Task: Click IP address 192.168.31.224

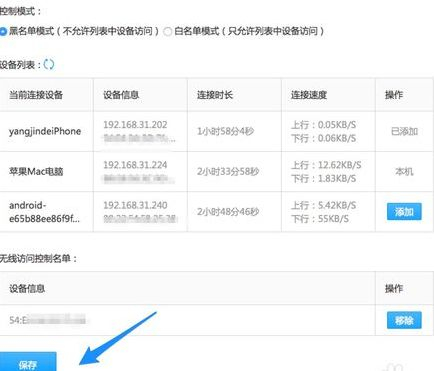Action: pyautogui.click(x=135, y=165)
